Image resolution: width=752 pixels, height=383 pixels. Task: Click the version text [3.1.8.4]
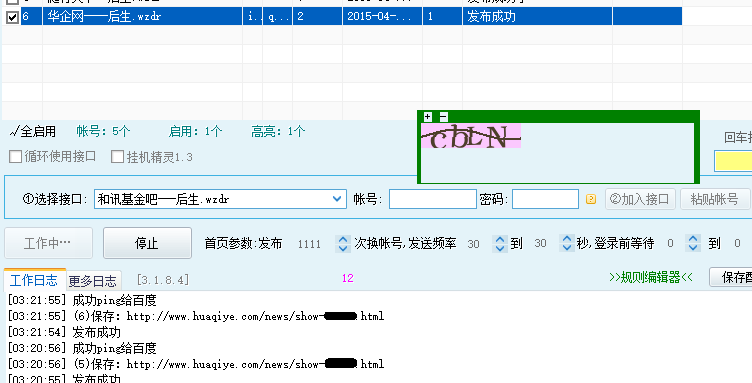click(163, 279)
